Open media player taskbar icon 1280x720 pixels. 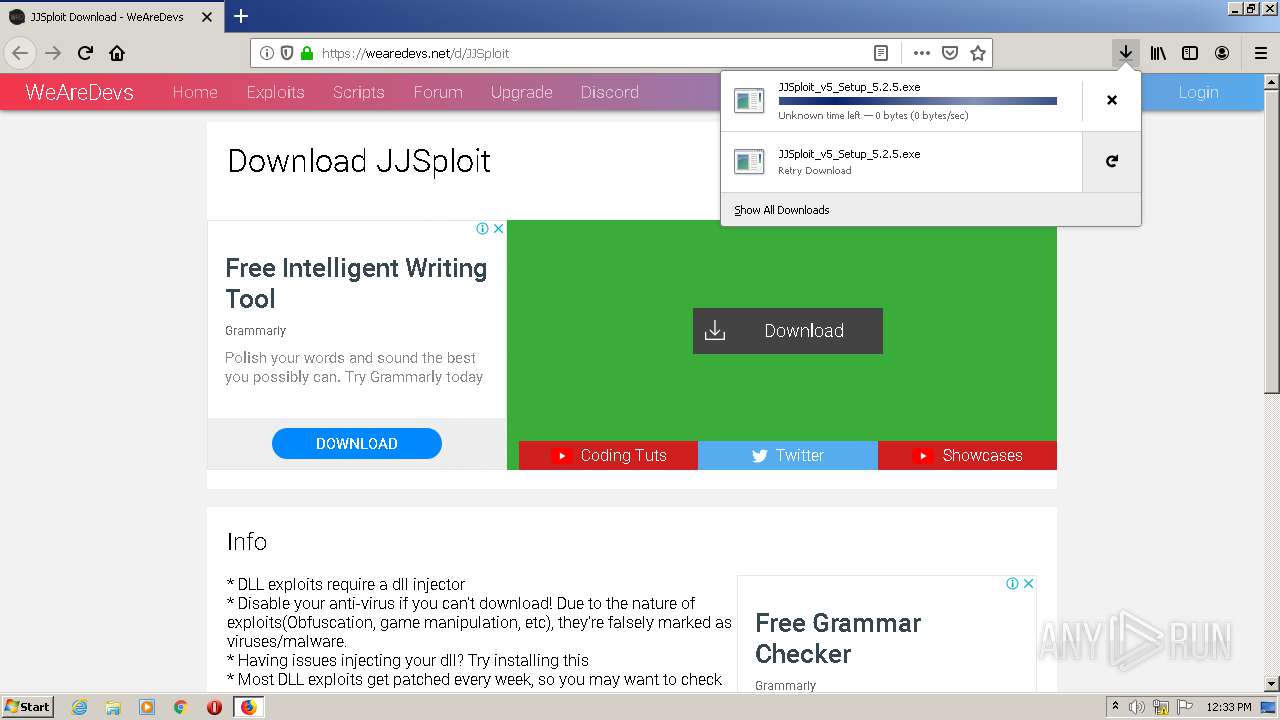147,707
